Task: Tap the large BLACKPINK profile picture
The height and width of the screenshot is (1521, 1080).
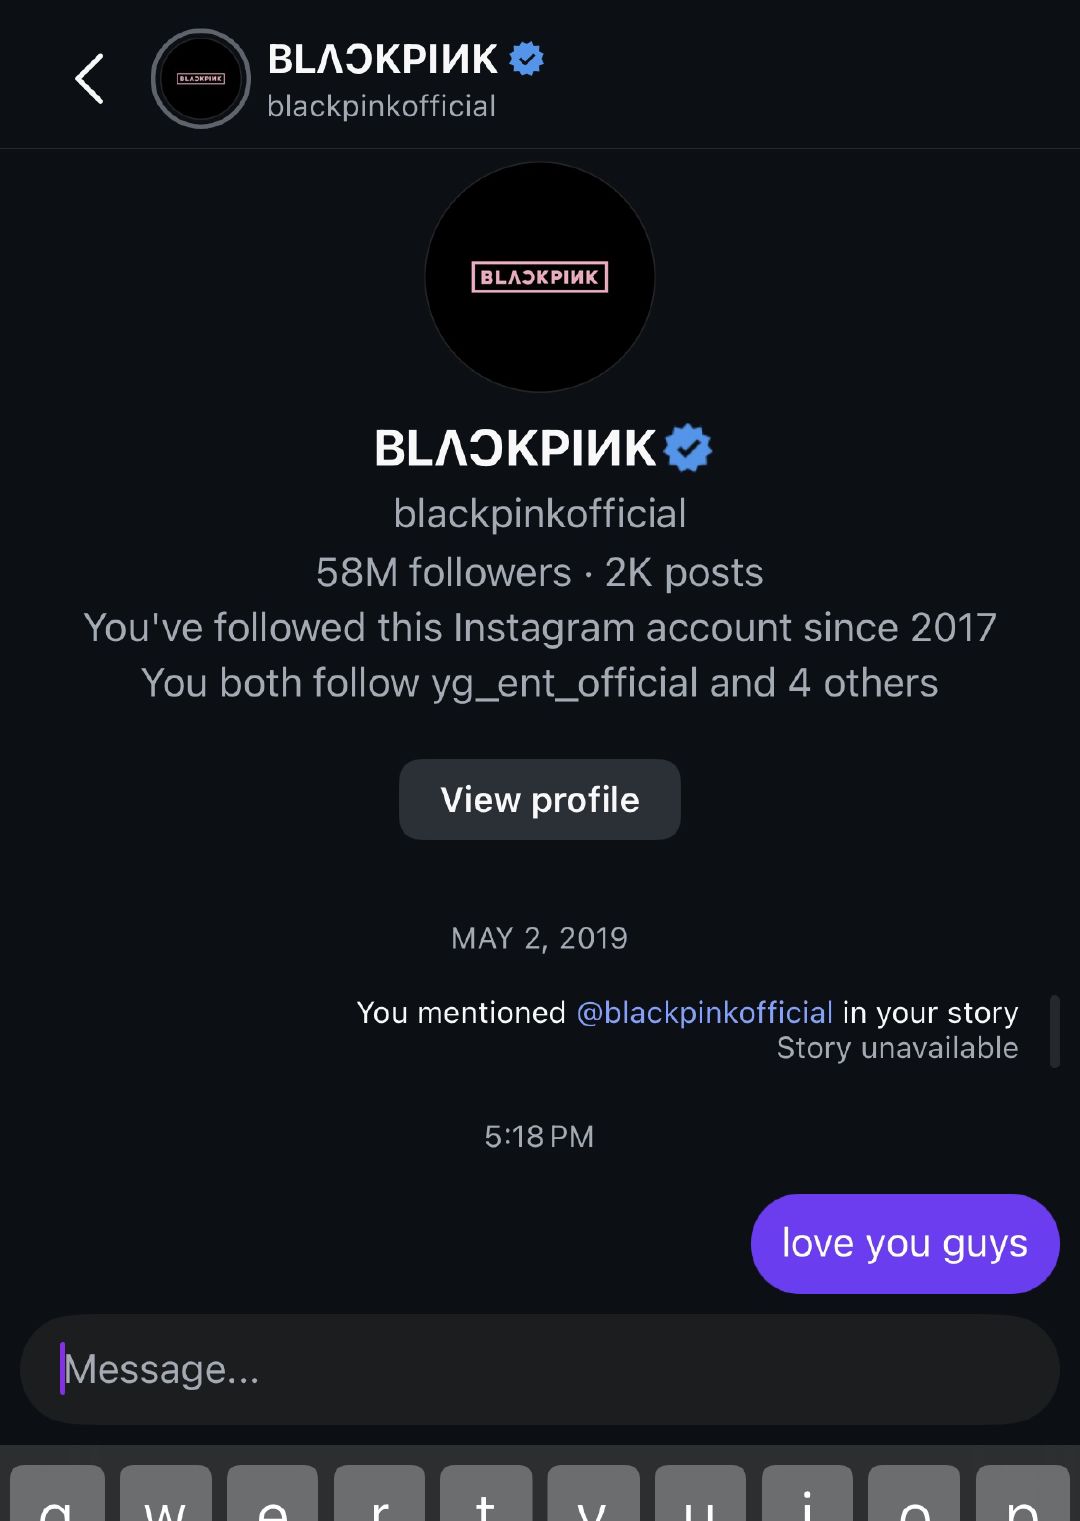Action: click(540, 277)
